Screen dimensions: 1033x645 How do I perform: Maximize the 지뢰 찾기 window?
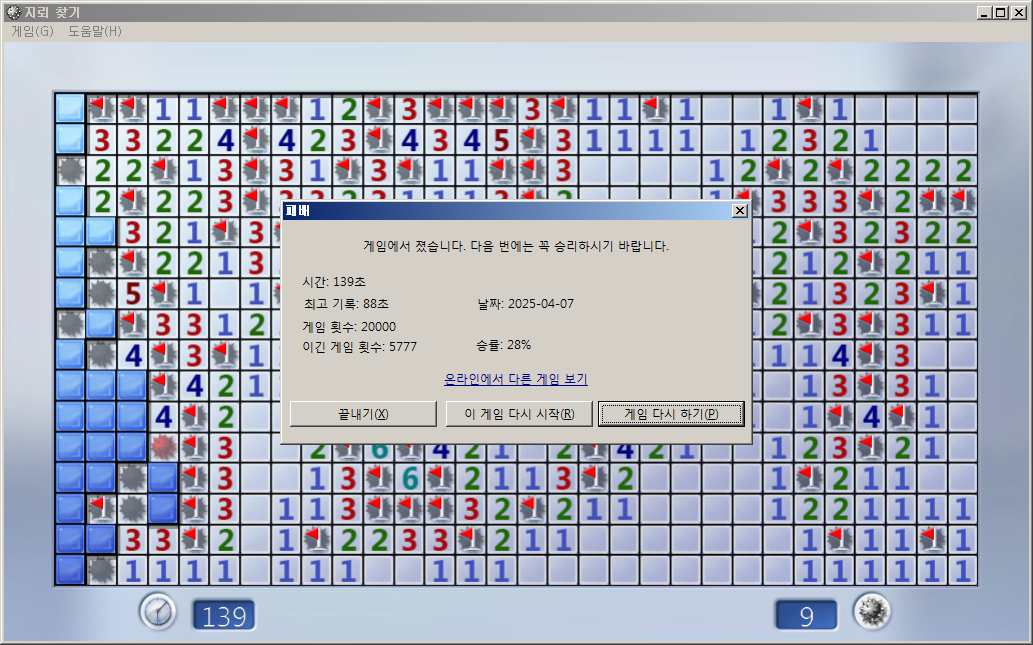coord(1001,12)
